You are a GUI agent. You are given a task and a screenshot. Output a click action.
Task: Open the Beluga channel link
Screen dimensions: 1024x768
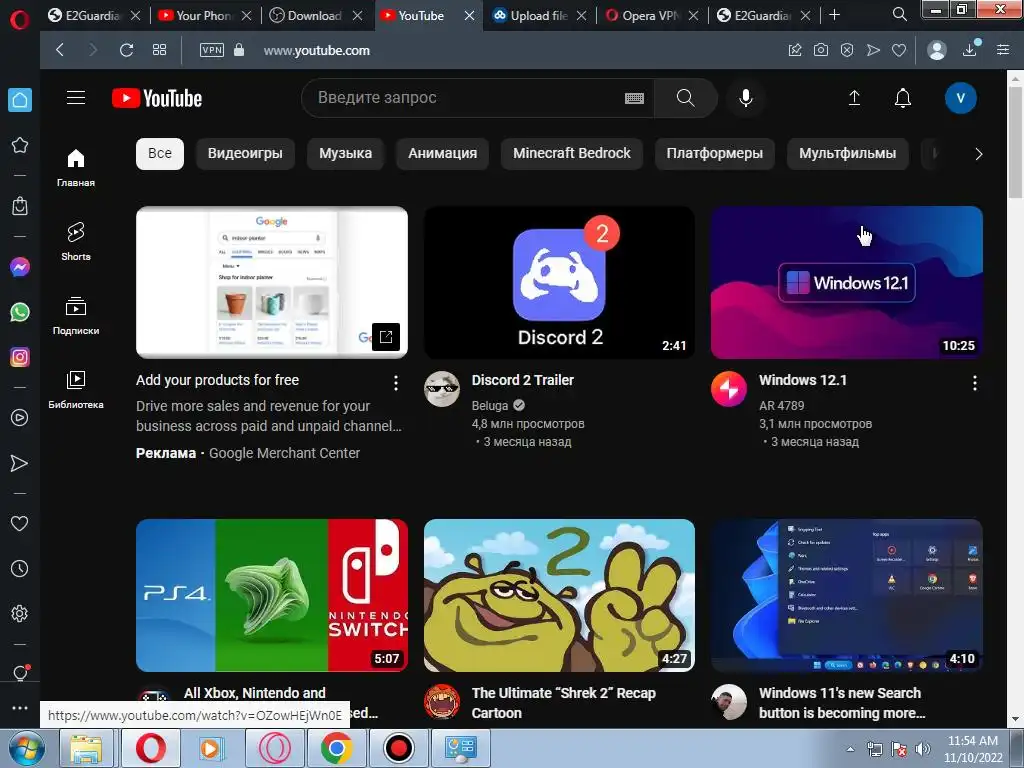click(x=490, y=406)
